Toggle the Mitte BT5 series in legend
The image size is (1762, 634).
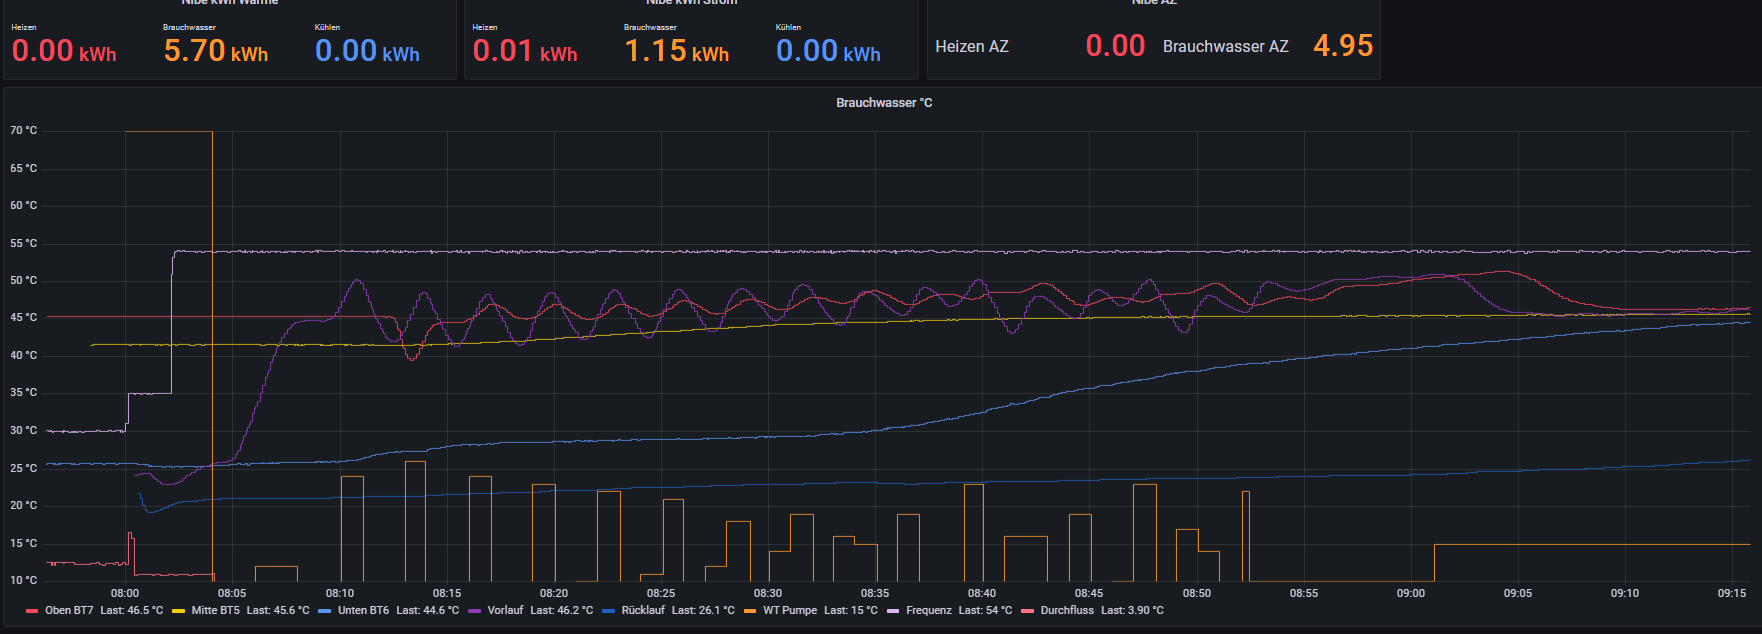(216, 610)
